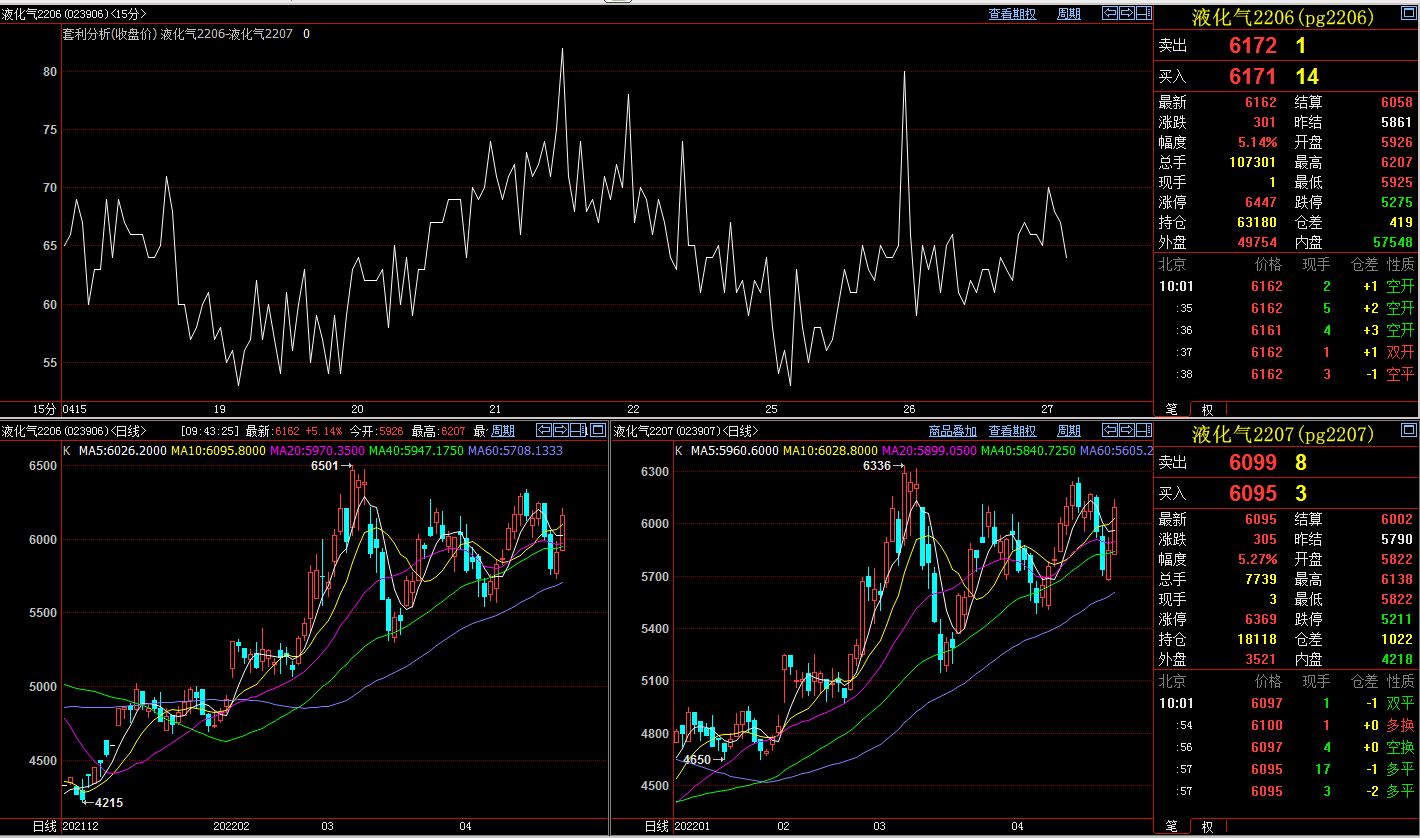
Task: Click the K label in pg2206 chart
Action: [67, 451]
